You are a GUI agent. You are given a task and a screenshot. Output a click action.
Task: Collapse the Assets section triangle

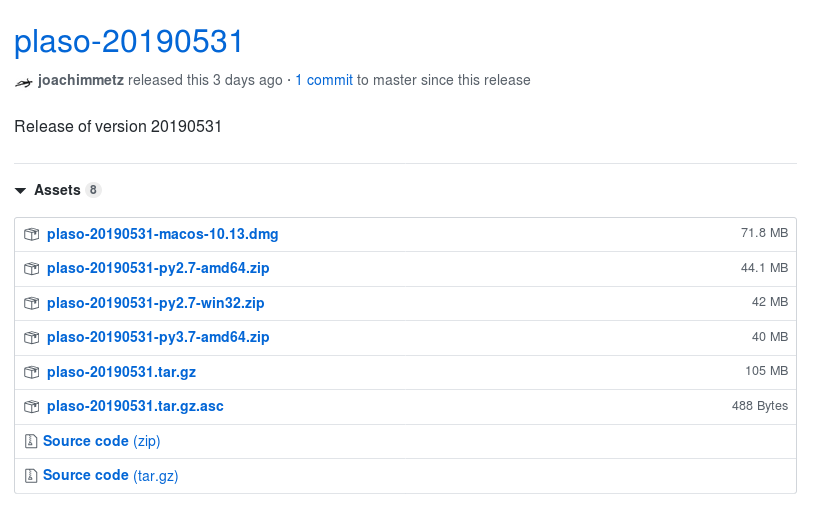click(20, 190)
